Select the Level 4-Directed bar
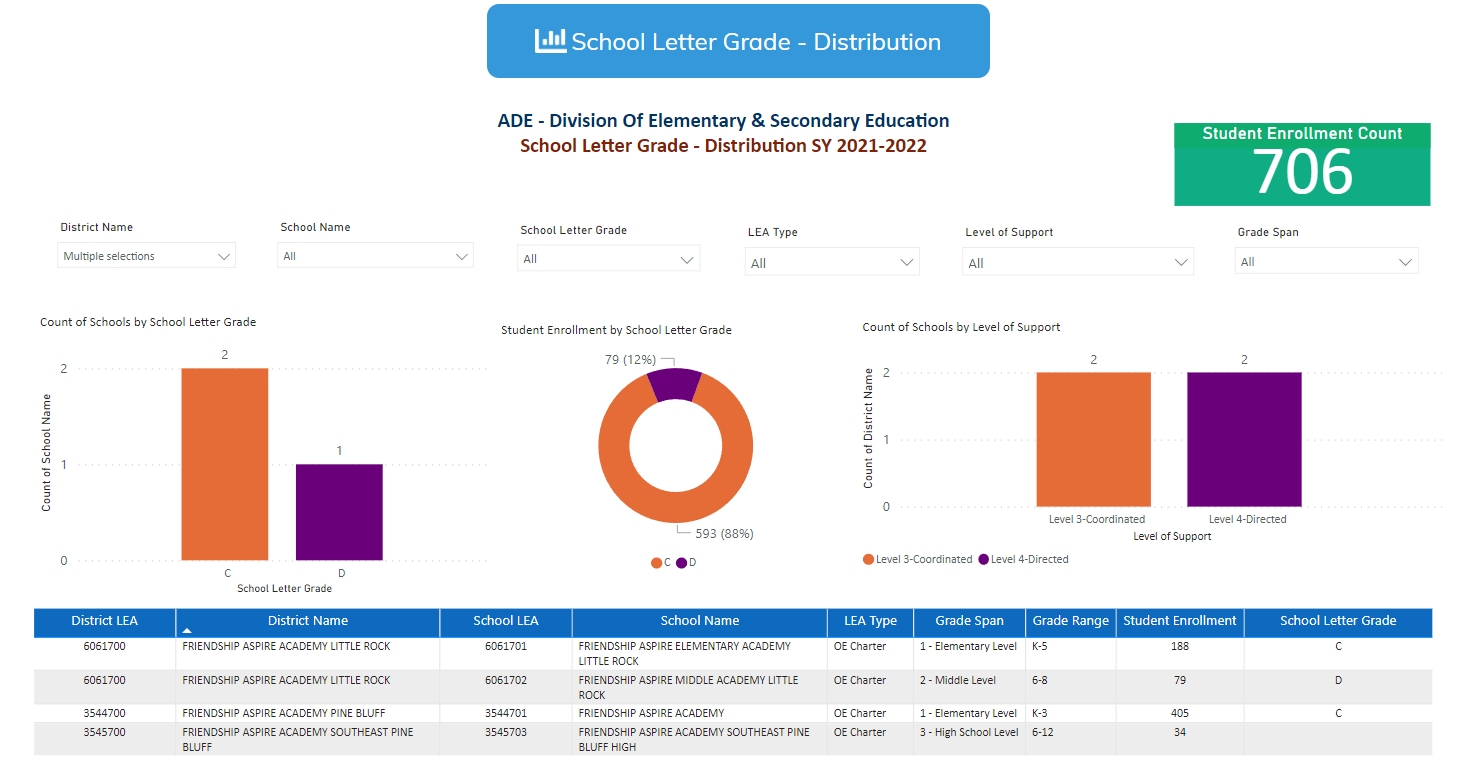The height and width of the screenshot is (773, 1464). (x=1244, y=440)
